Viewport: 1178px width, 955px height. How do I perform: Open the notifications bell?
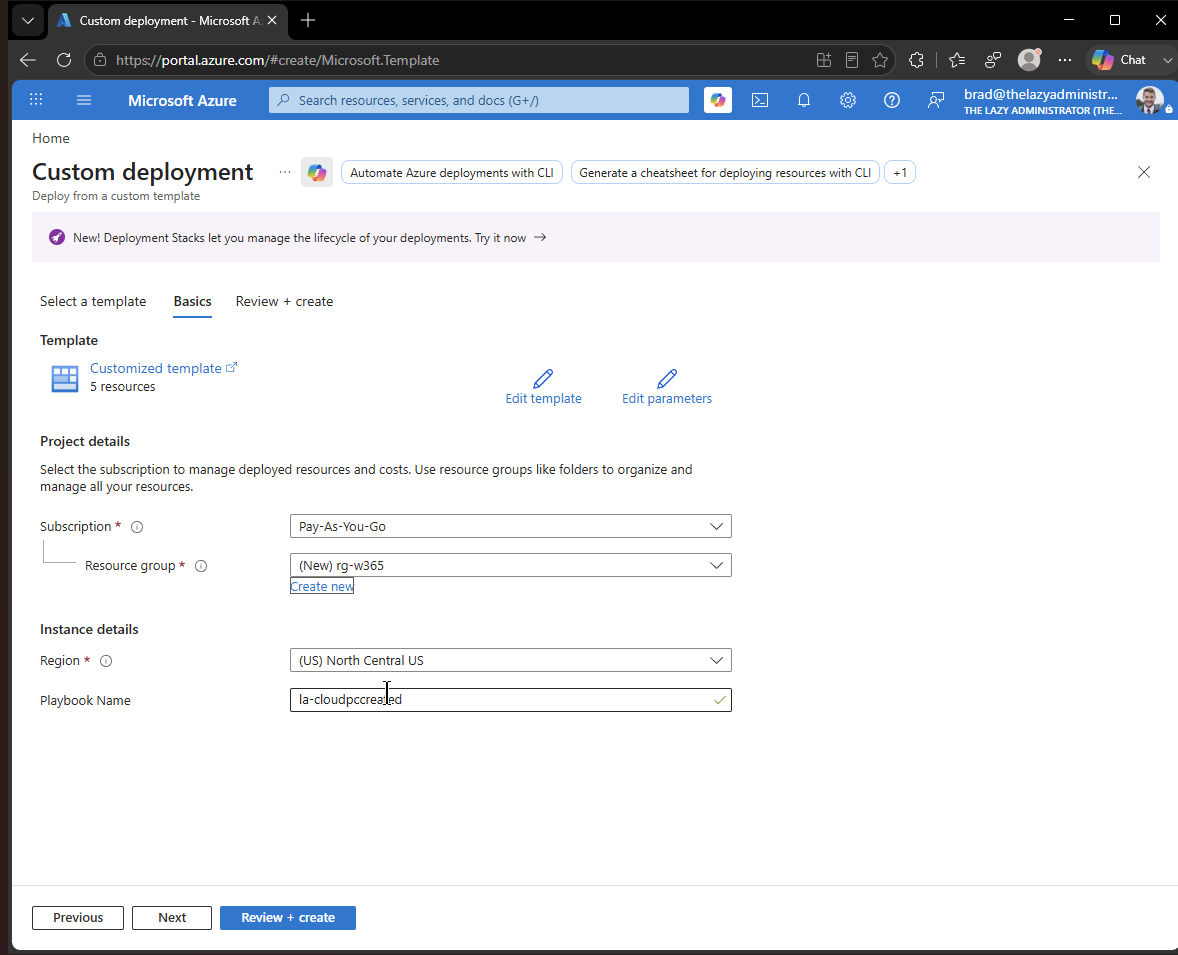pyautogui.click(x=804, y=100)
